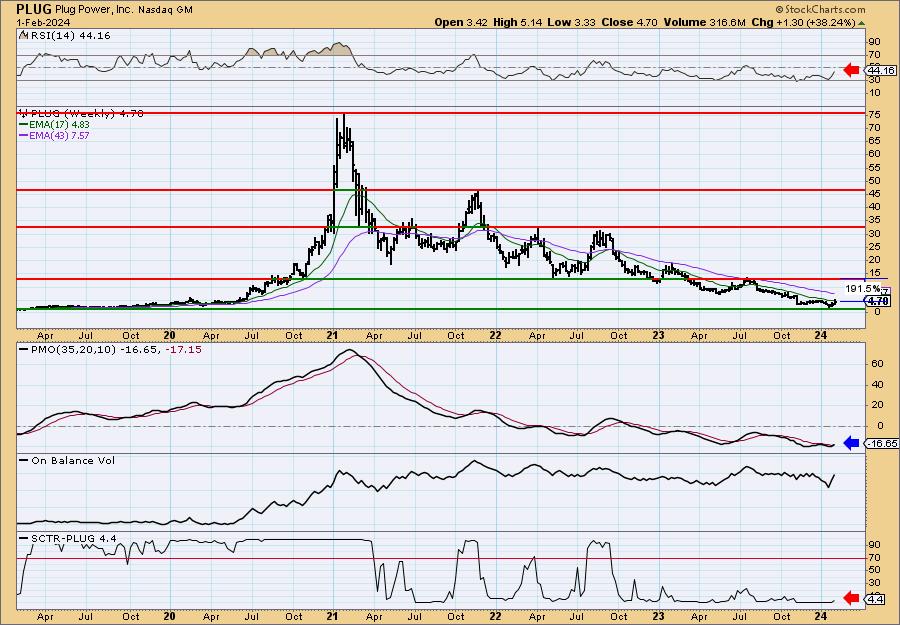
Task: Click the On Balance Vol label
Action: 72,460
